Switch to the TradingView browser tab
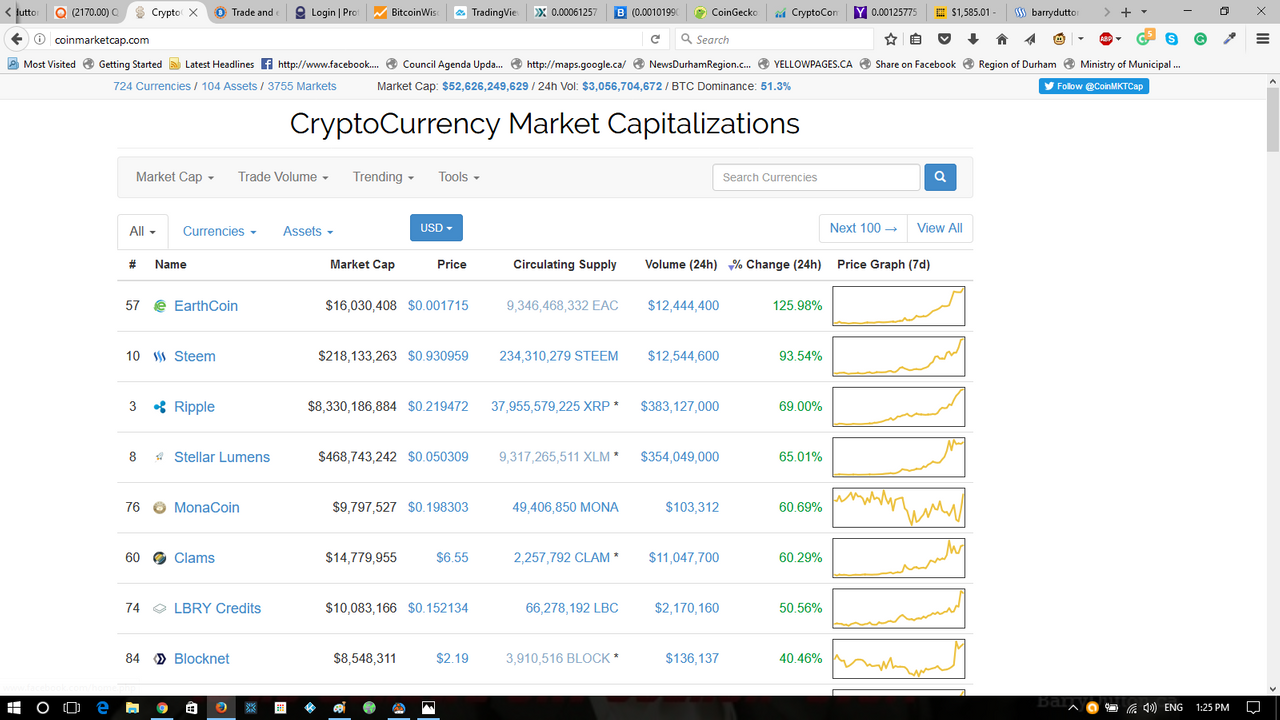The height and width of the screenshot is (720, 1280). tap(485, 12)
